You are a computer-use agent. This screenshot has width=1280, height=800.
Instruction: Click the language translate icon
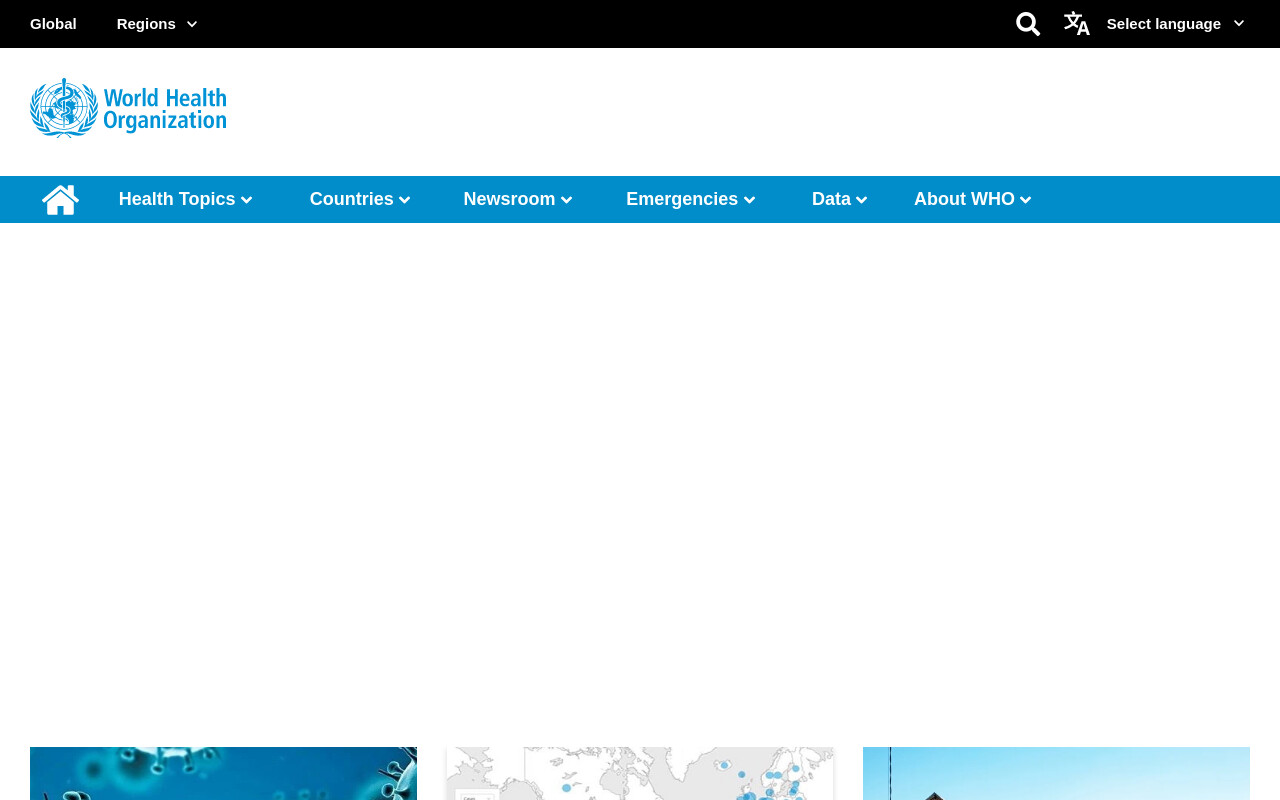click(1077, 24)
